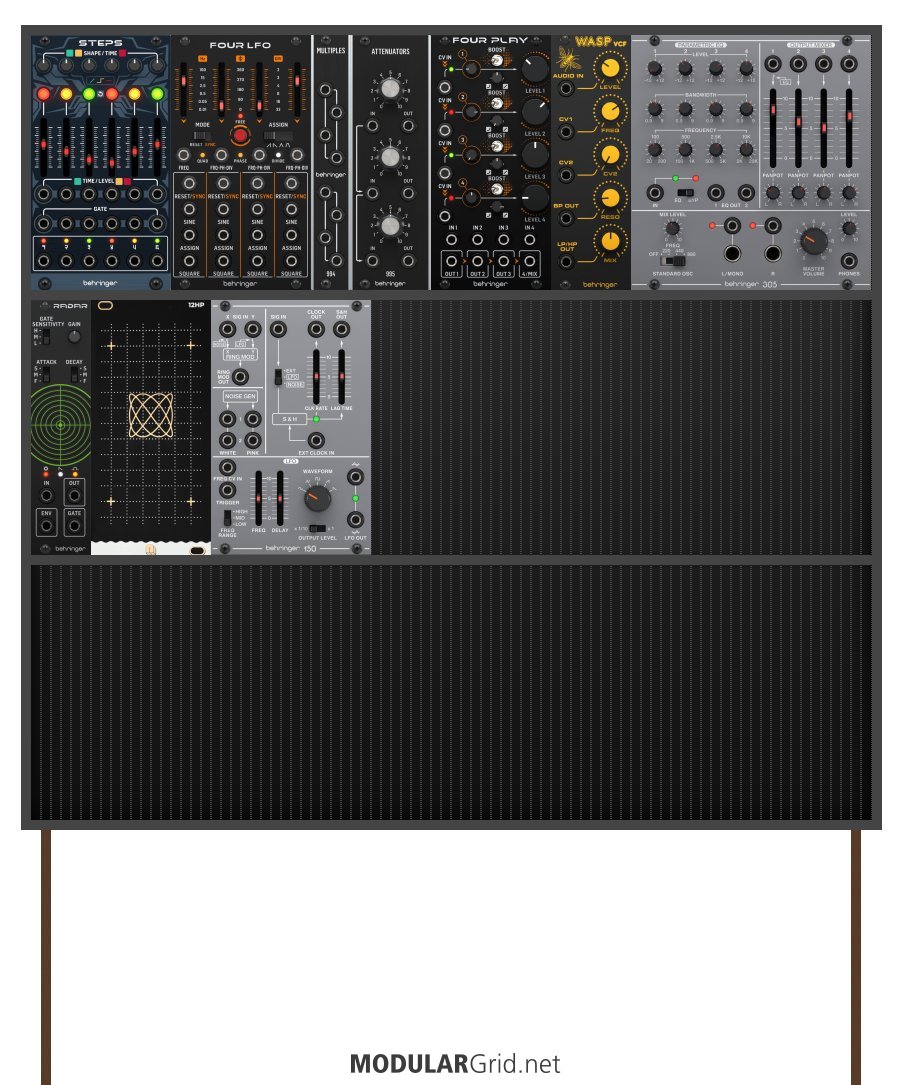Image resolution: width=912 pixels, height=1085 pixels.
Task: Toggle the Four LFO Assign switch
Action: (x=277, y=136)
